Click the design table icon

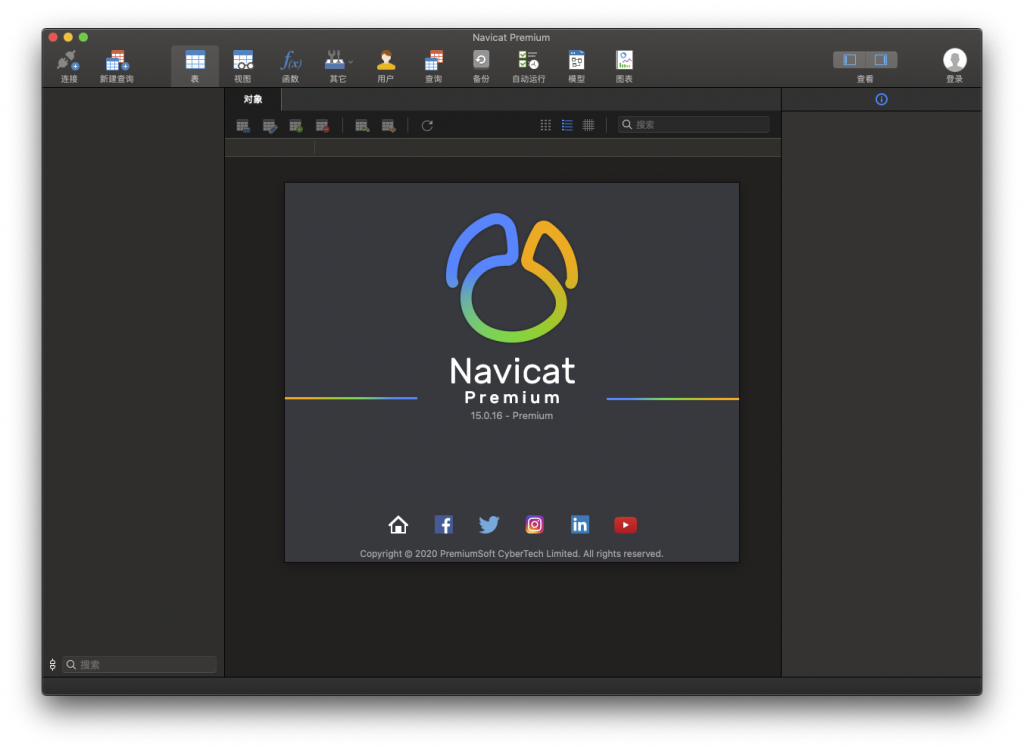coord(270,125)
